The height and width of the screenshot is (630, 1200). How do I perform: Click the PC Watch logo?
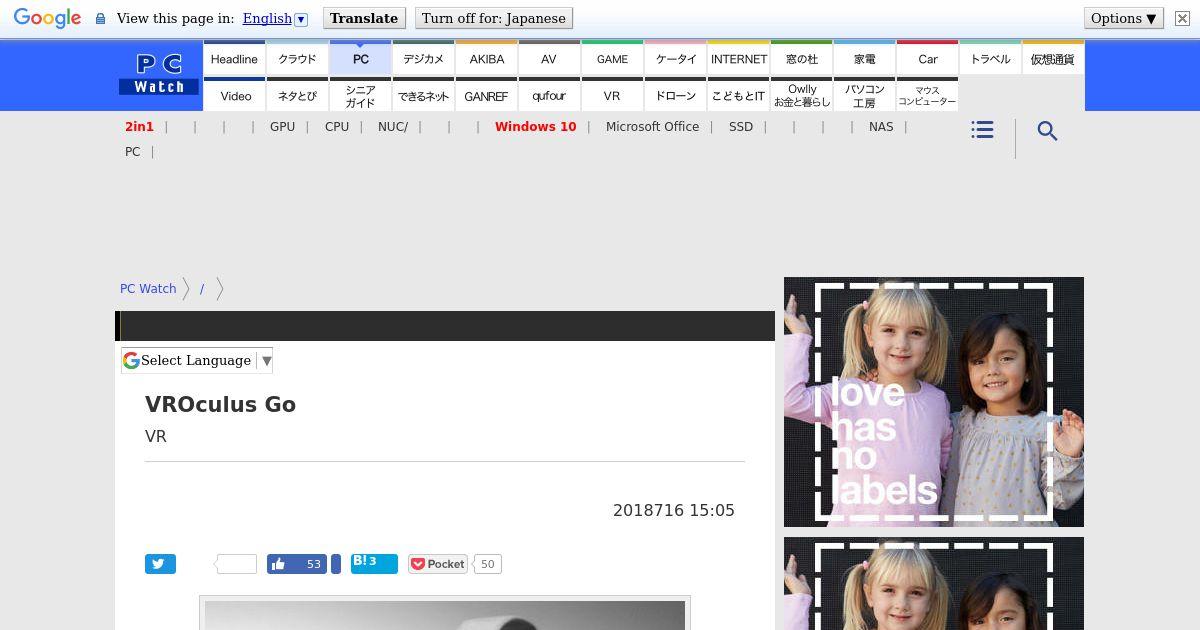click(x=159, y=75)
